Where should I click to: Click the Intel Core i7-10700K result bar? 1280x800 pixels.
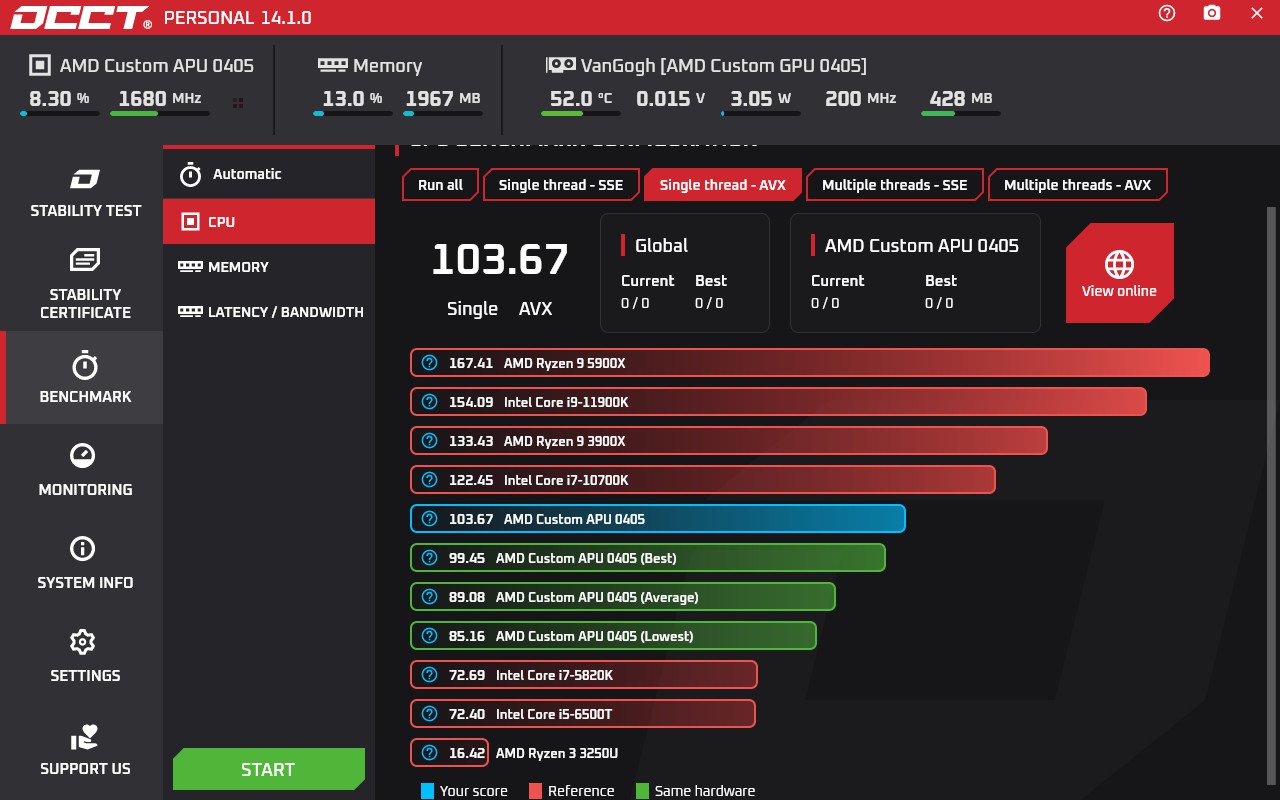[703, 480]
